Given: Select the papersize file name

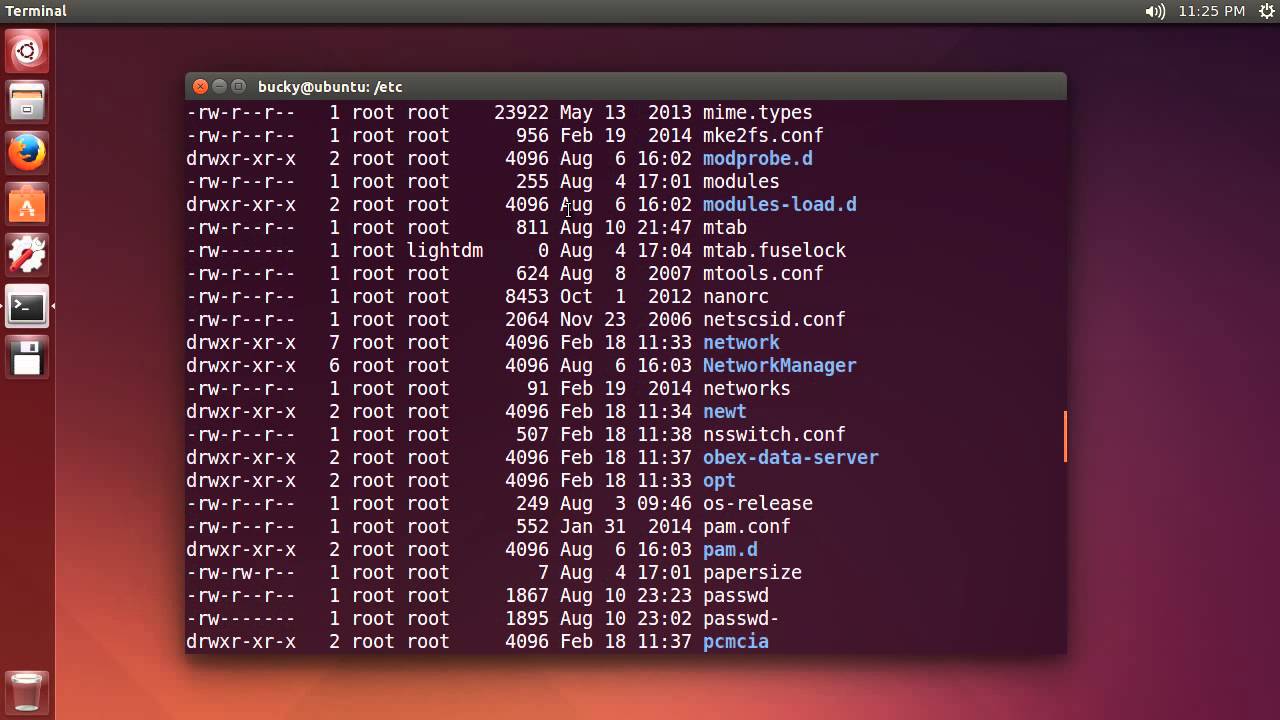Looking at the screenshot, I should (x=752, y=572).
